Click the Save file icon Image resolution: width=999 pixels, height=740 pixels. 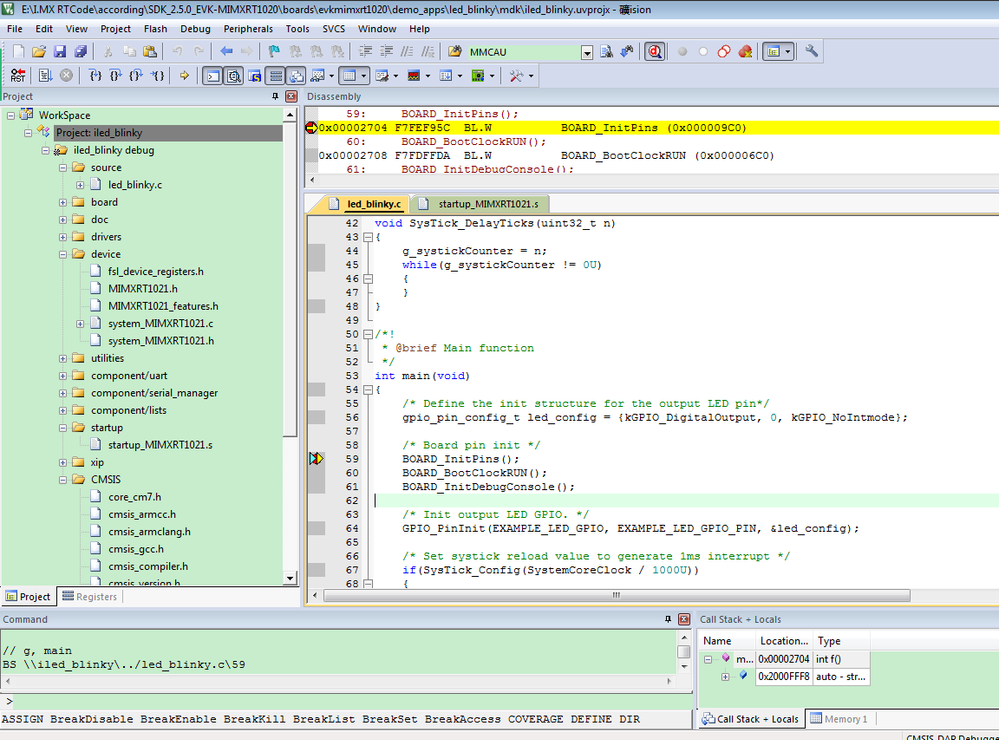click(x=59, y=52)
